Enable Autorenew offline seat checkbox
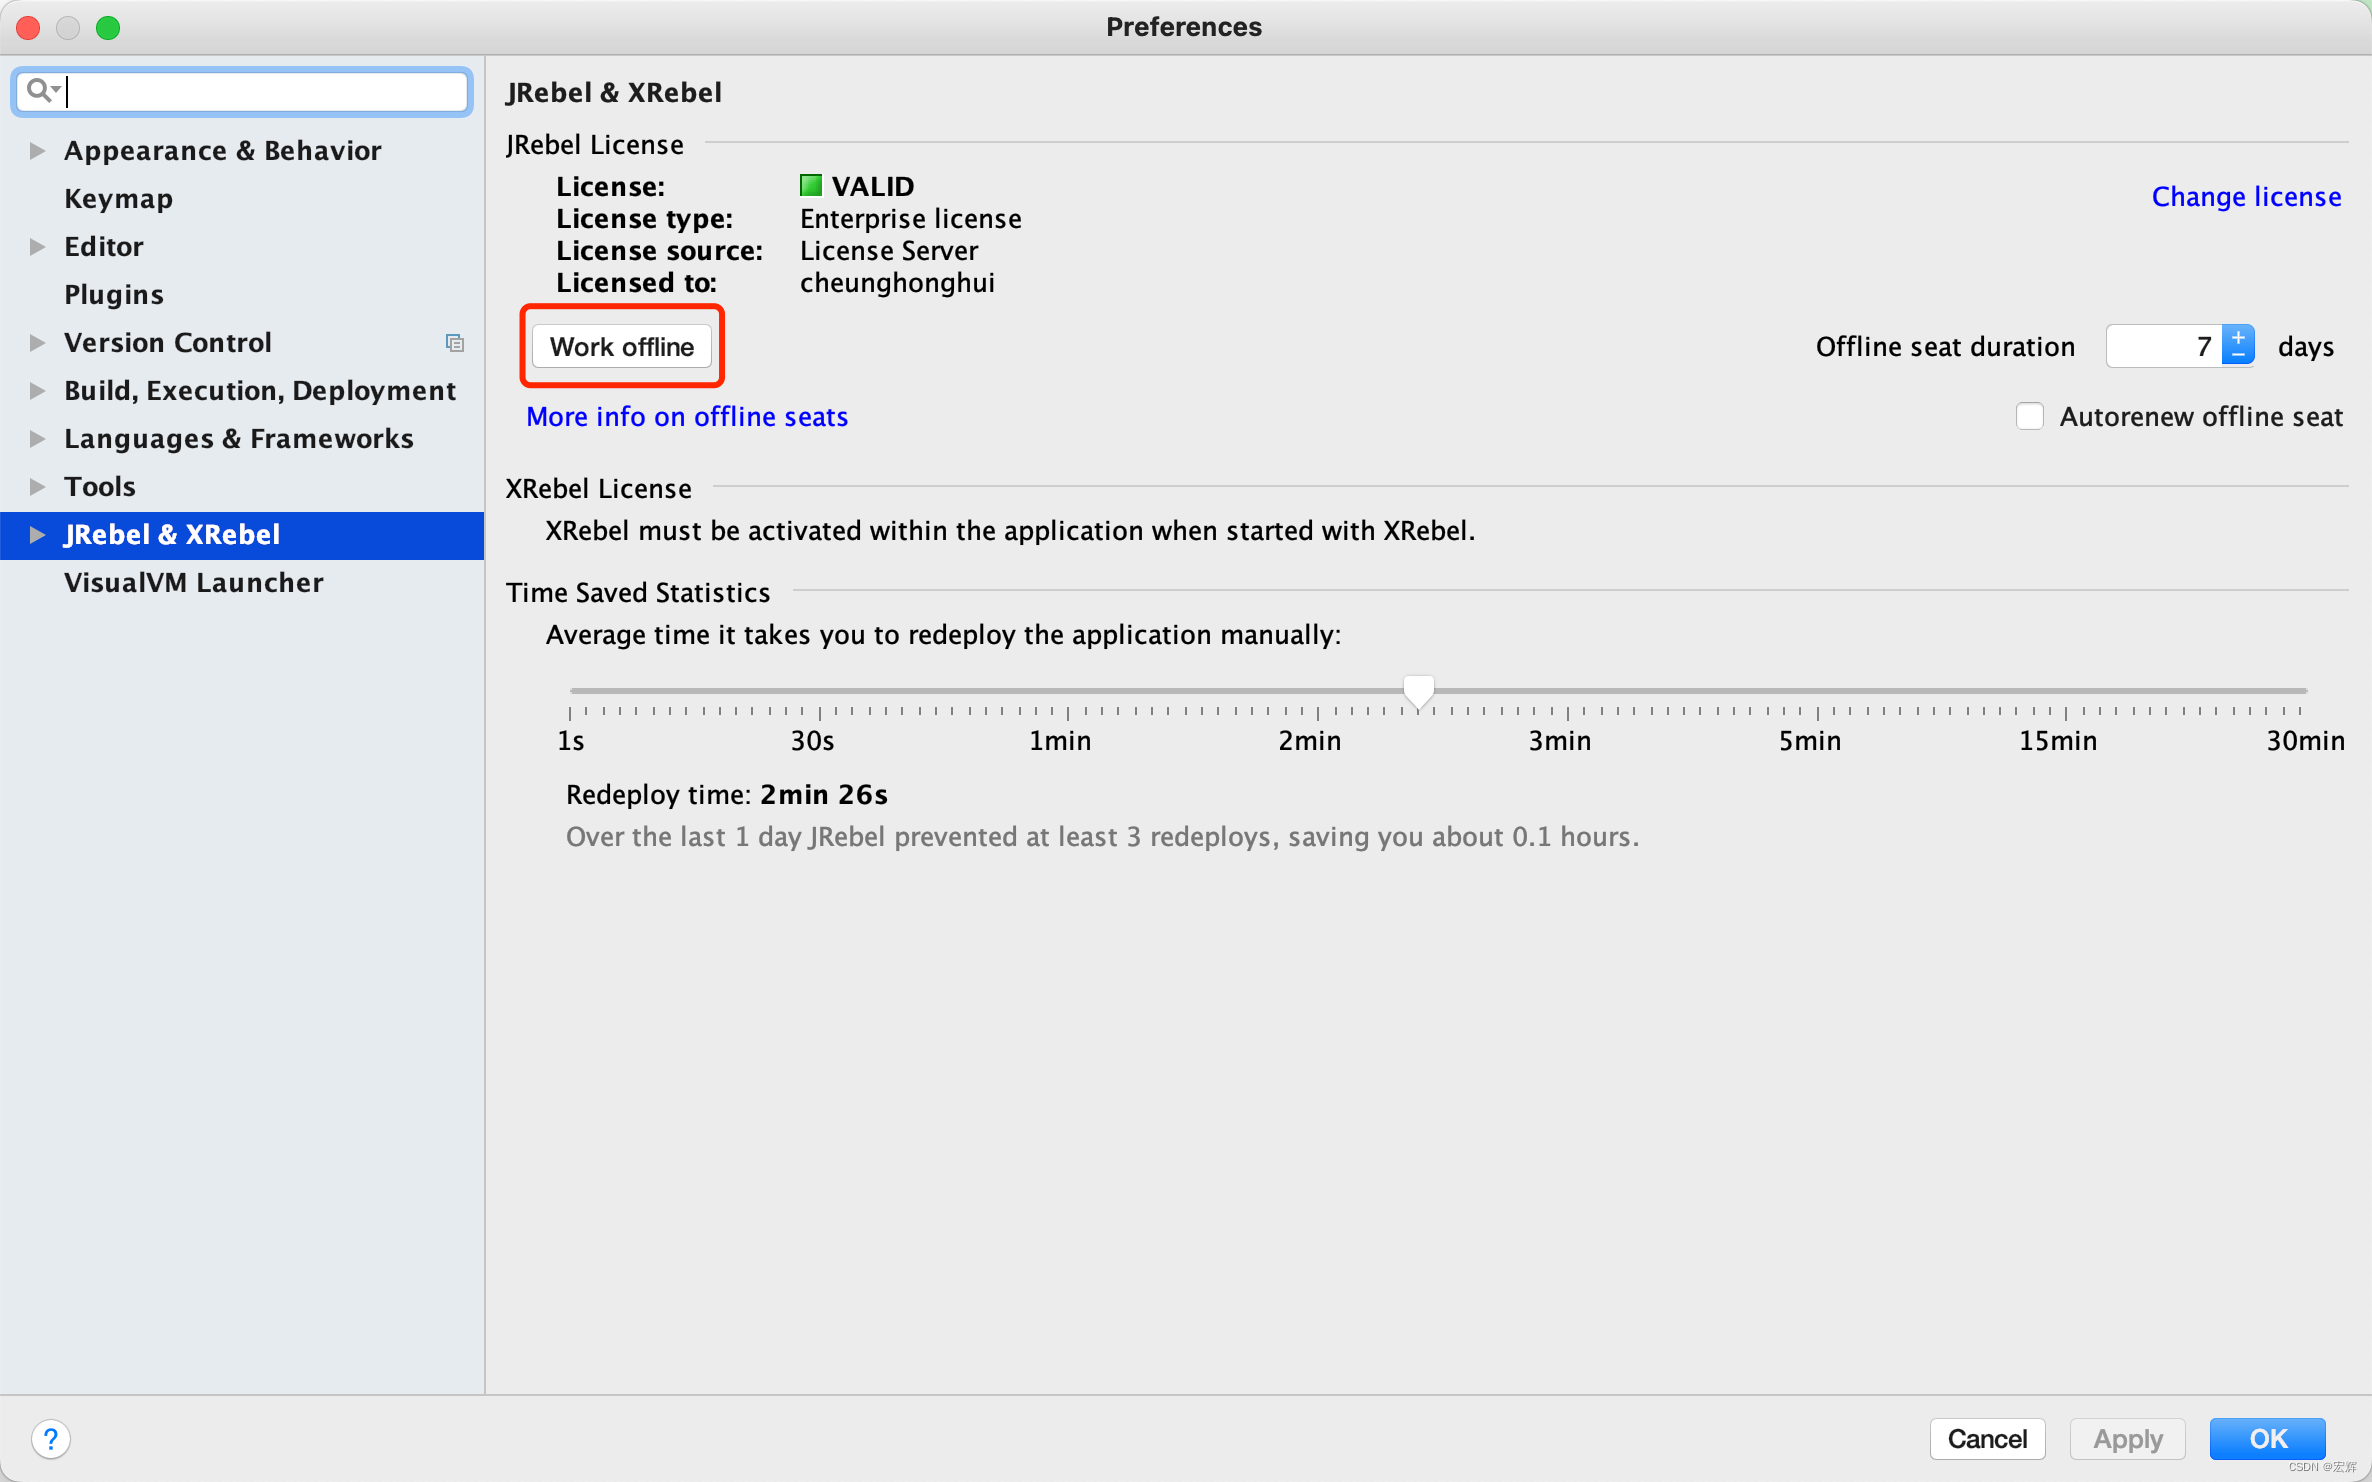 pos(2030,416)
